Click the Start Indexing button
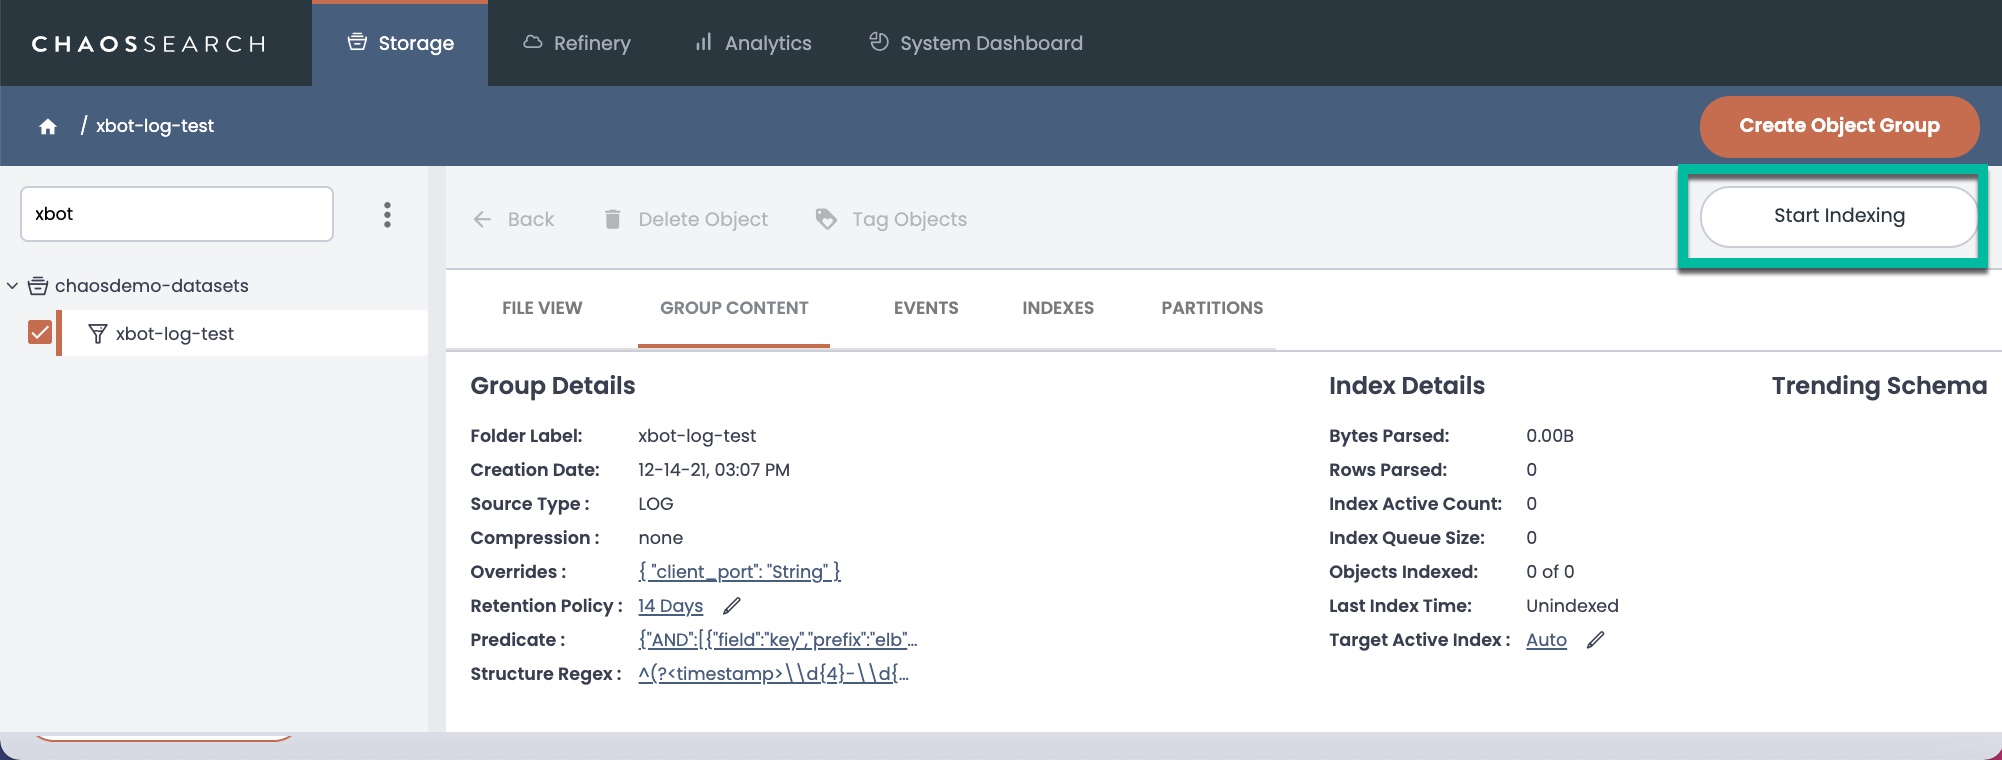Viewport: 2002px width, 760px height. (1839, 216)
